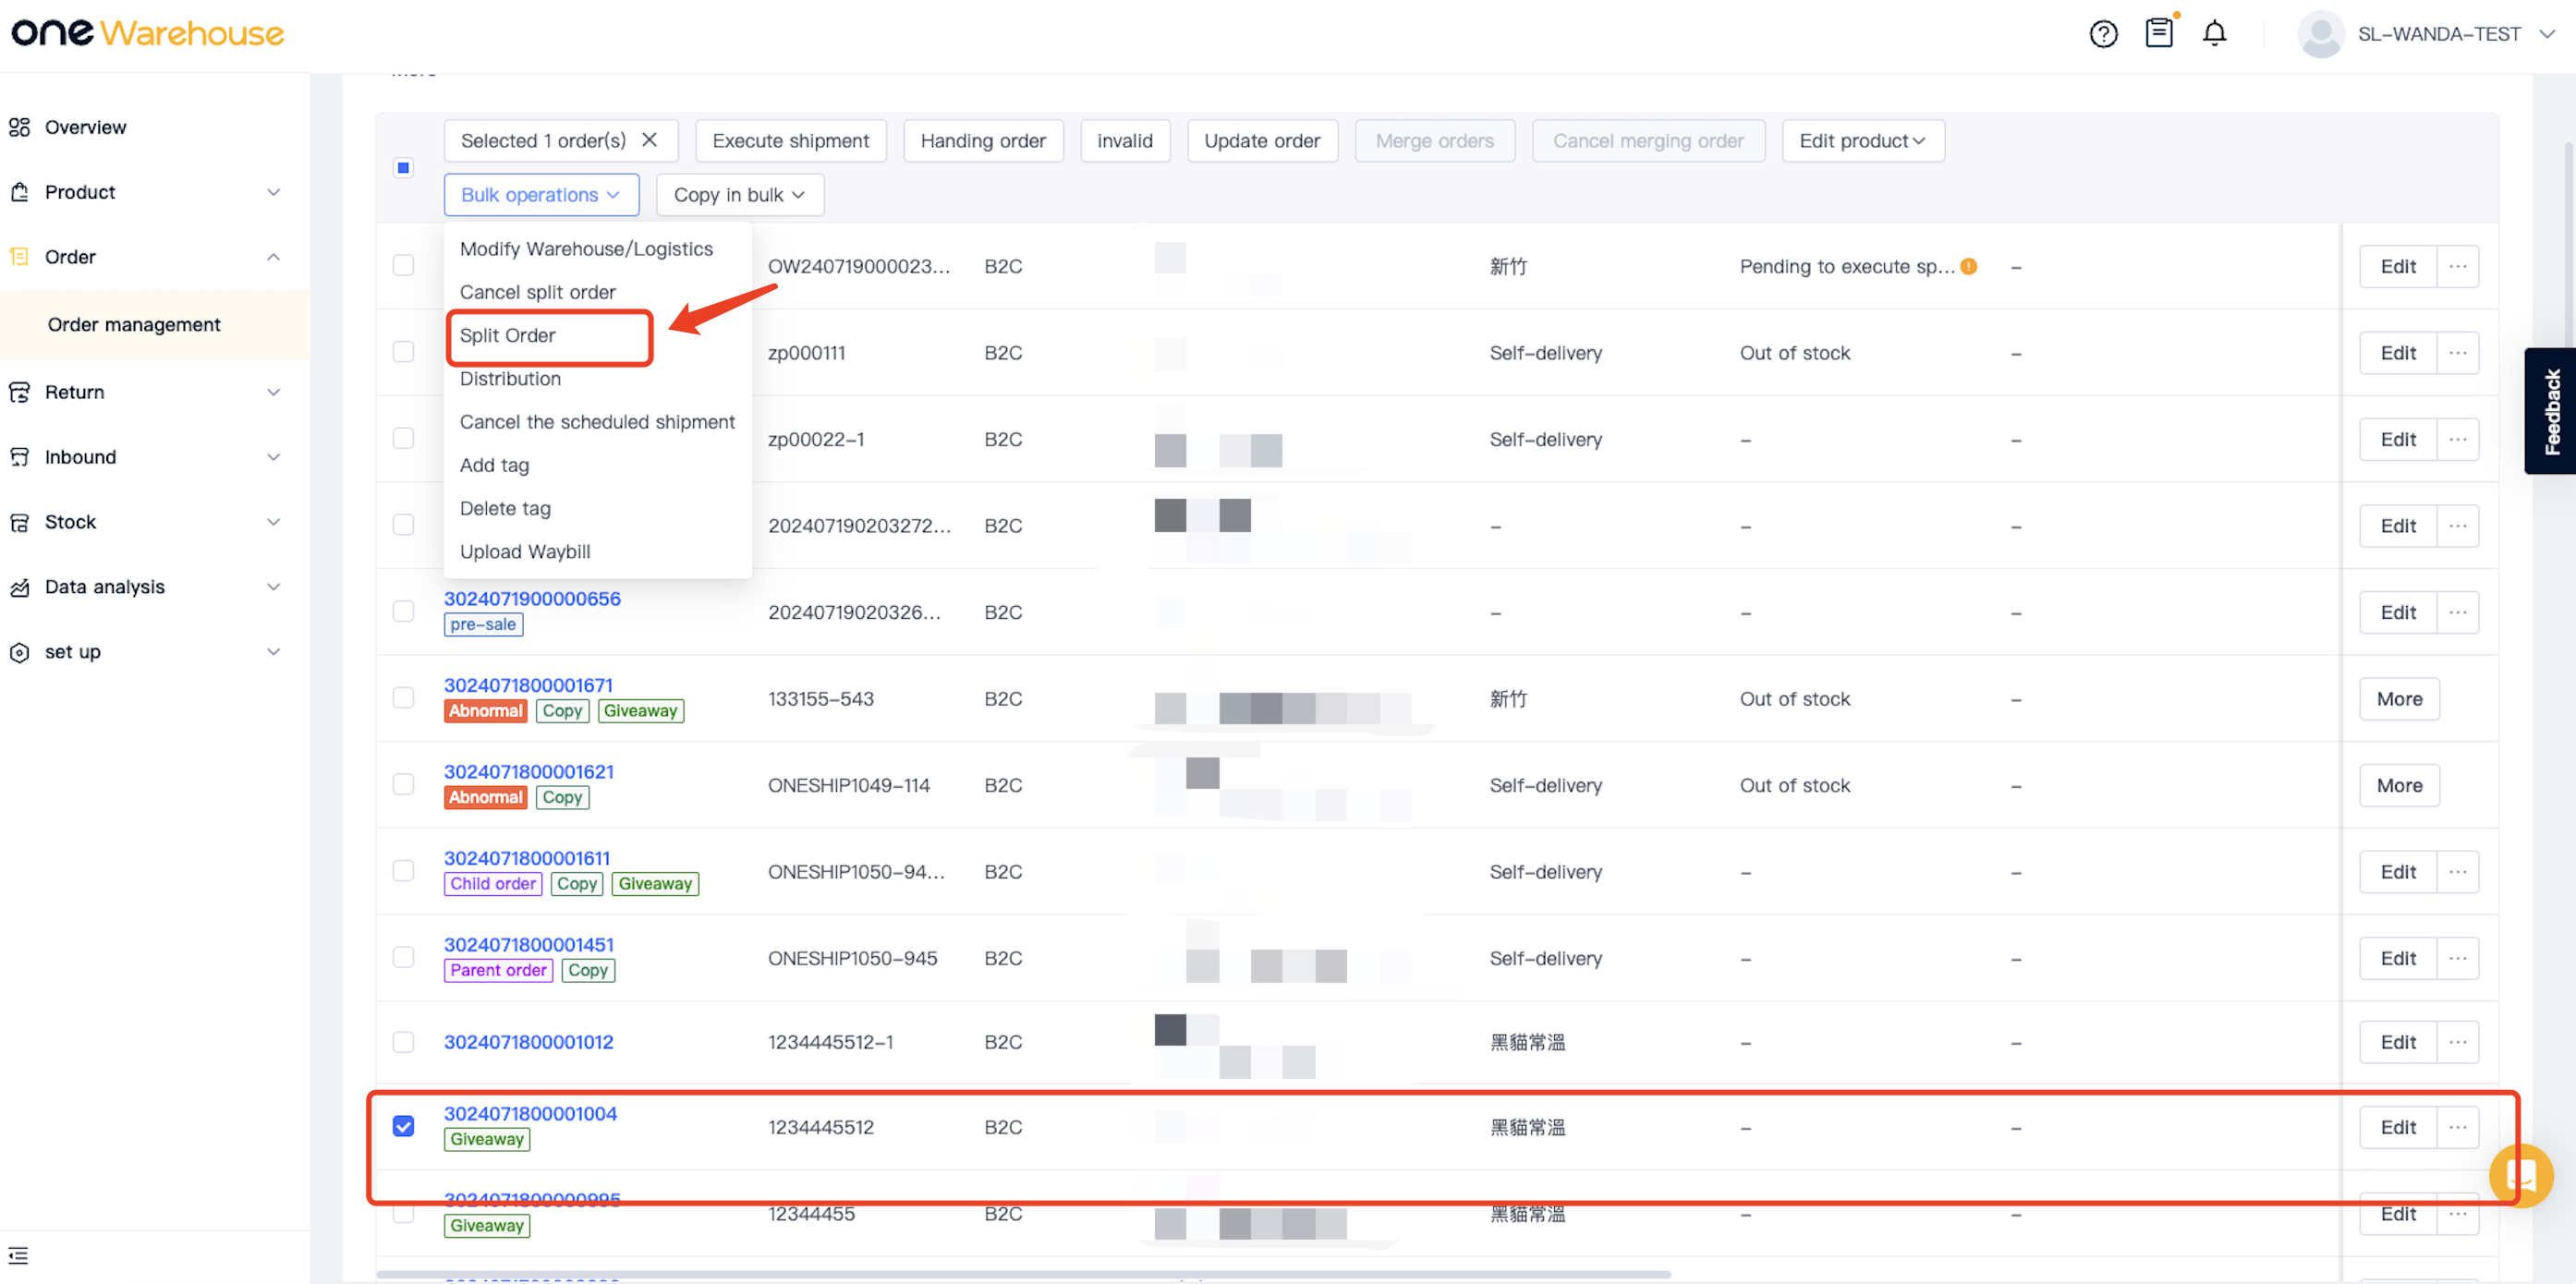The width and height of the screenshot is (2576, 1284).
Task: Expand the Product sidebar menu
Action: point(273,192)
